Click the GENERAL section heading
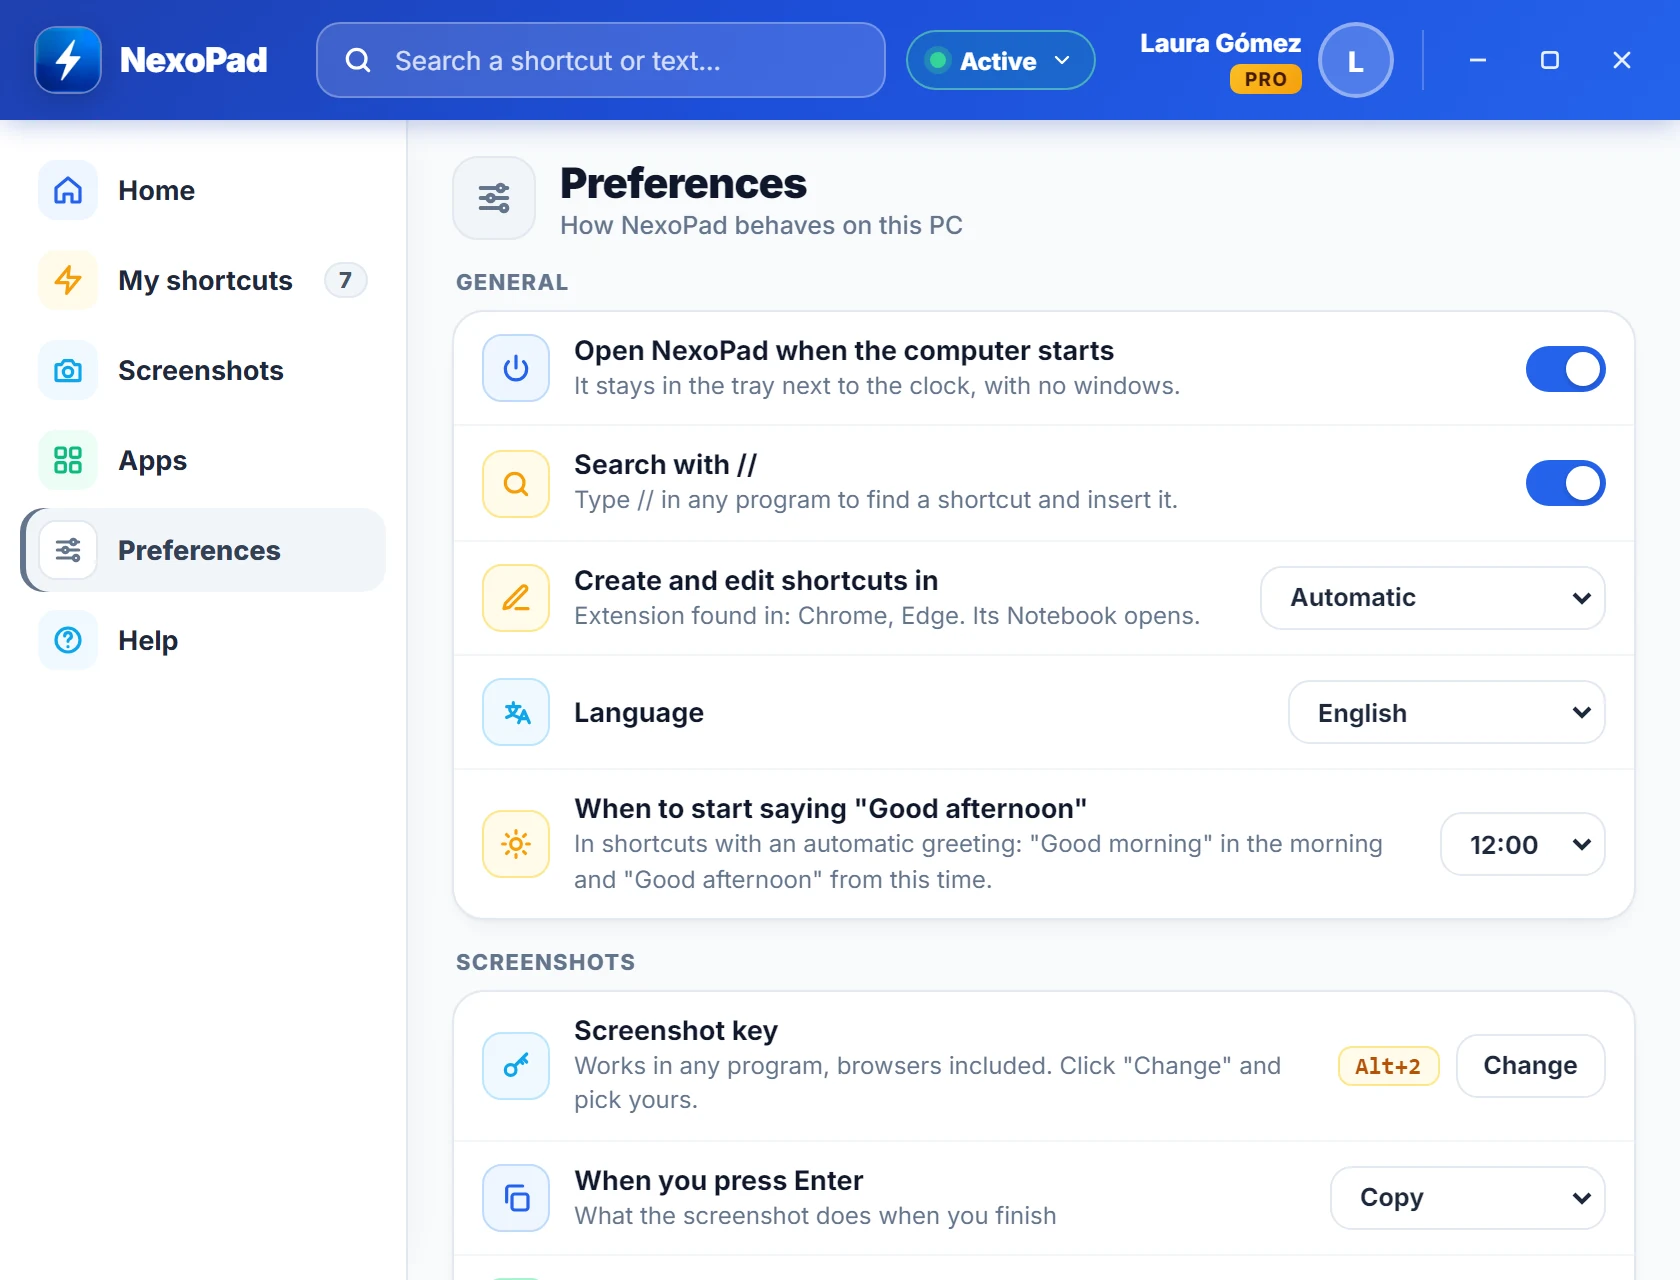1680x1280 pixels. [512, 282]
